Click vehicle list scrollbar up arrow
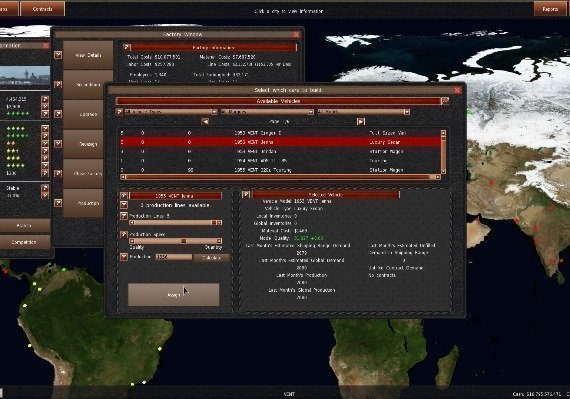This screenshot has height=399, width=570. click(x=443, y=133)
